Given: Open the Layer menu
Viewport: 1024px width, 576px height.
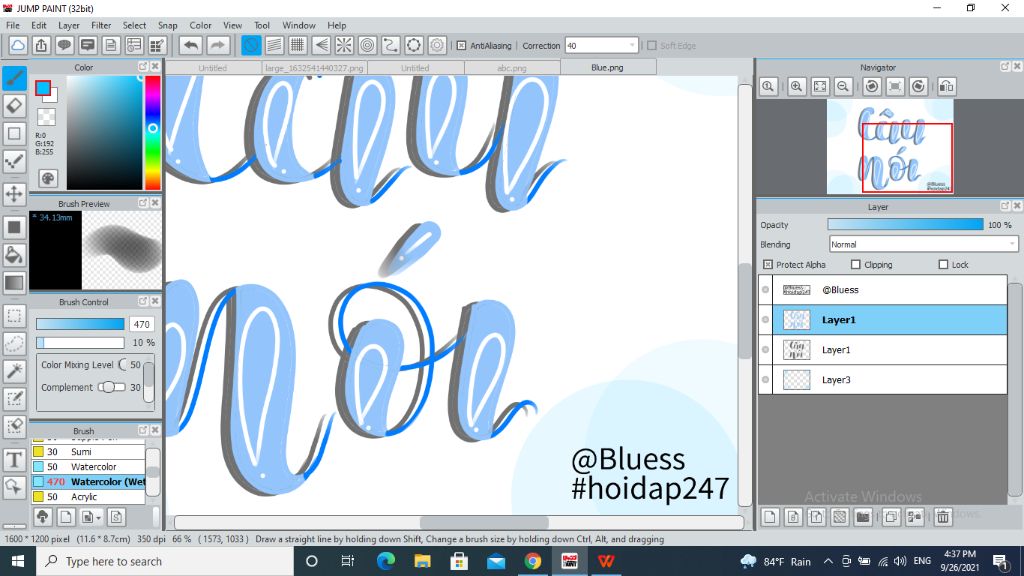Looking at the screenshot, I should click(69, 25).
